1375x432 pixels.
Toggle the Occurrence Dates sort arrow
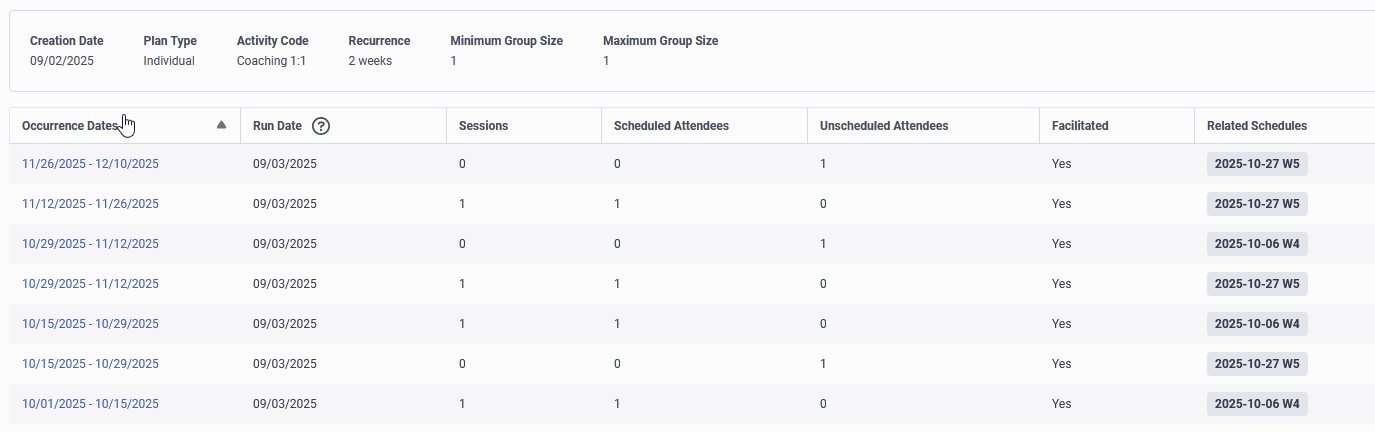tap(222, 125)
